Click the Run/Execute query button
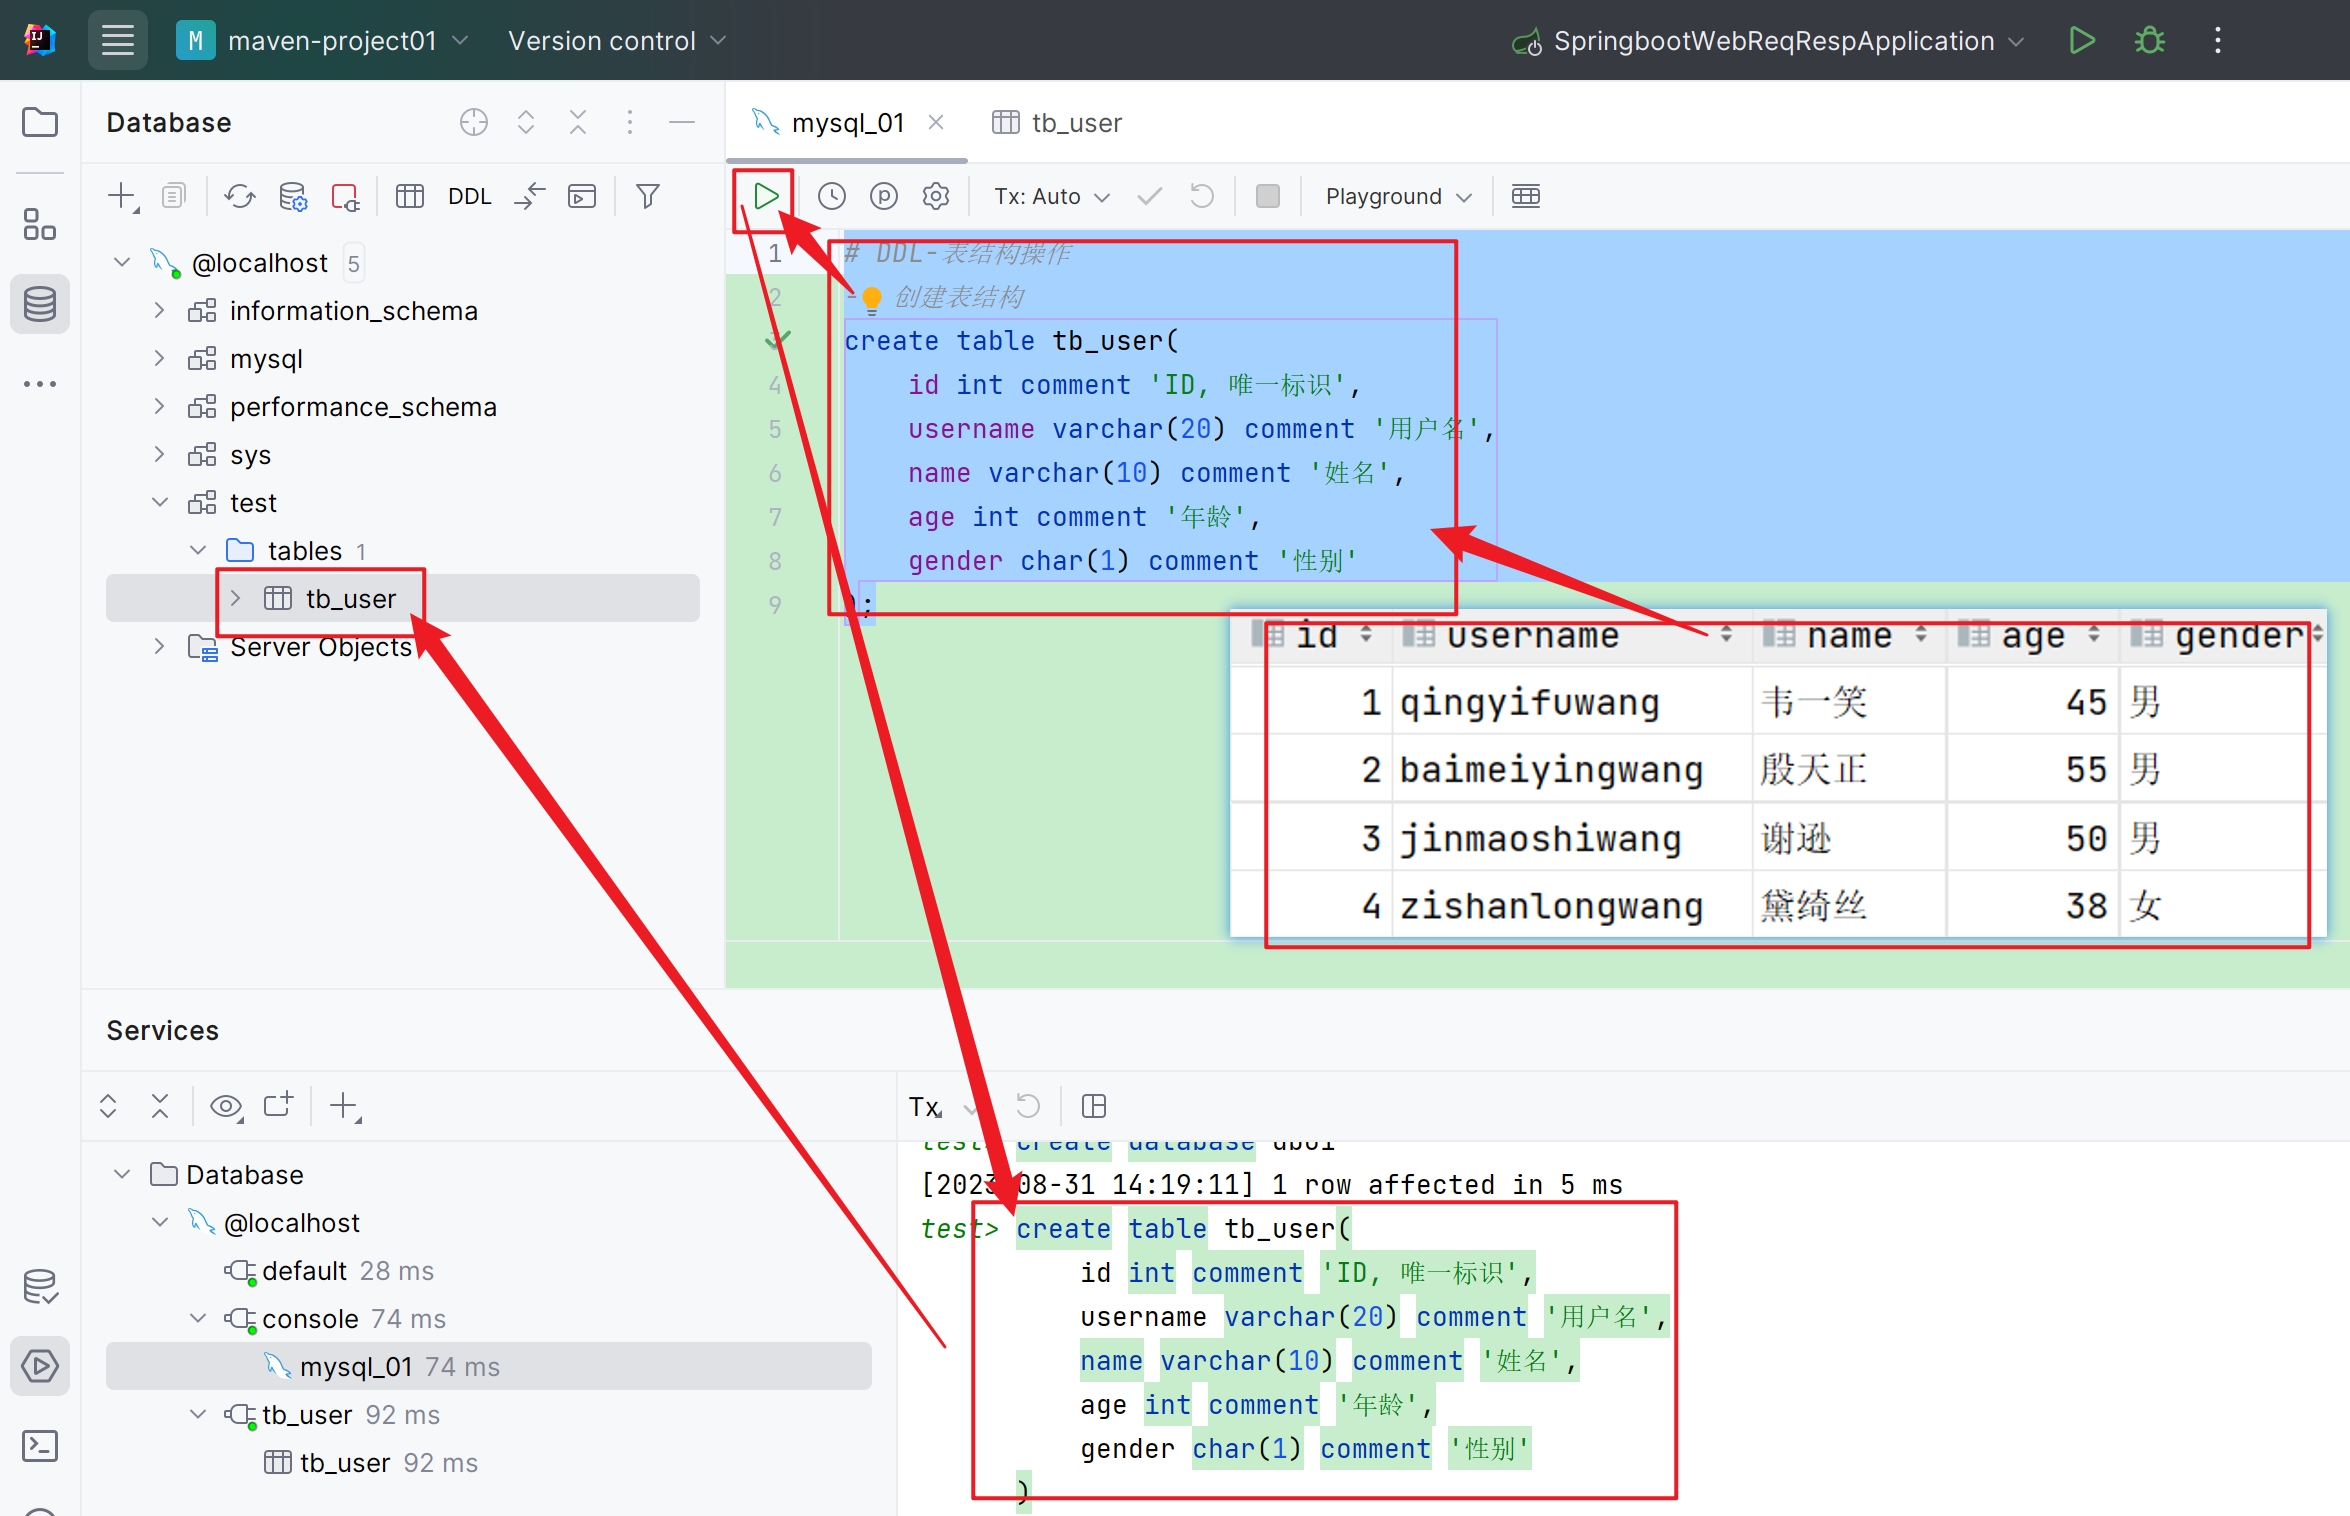The image size is (2350, 1516). tap(766, 195)
